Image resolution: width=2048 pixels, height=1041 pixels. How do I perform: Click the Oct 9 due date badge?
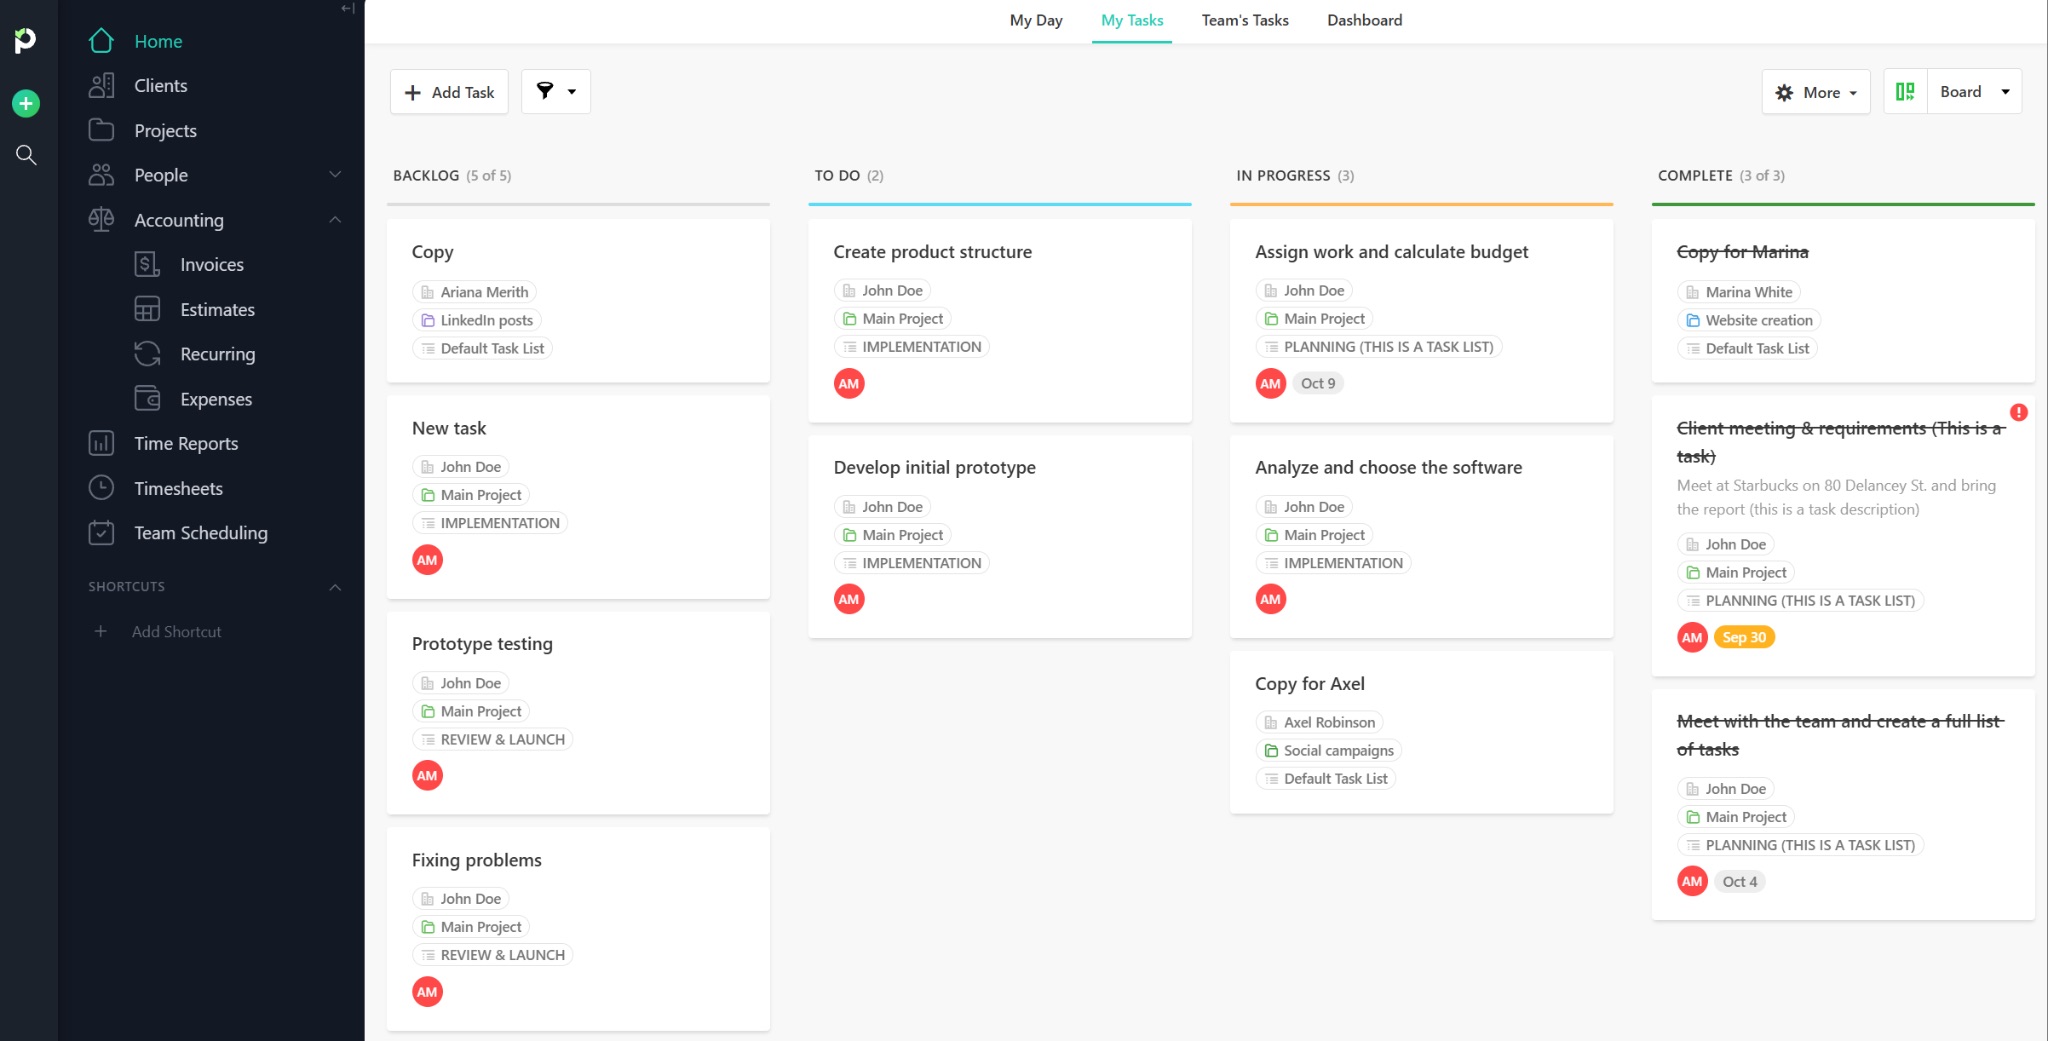click(1318, 383)
